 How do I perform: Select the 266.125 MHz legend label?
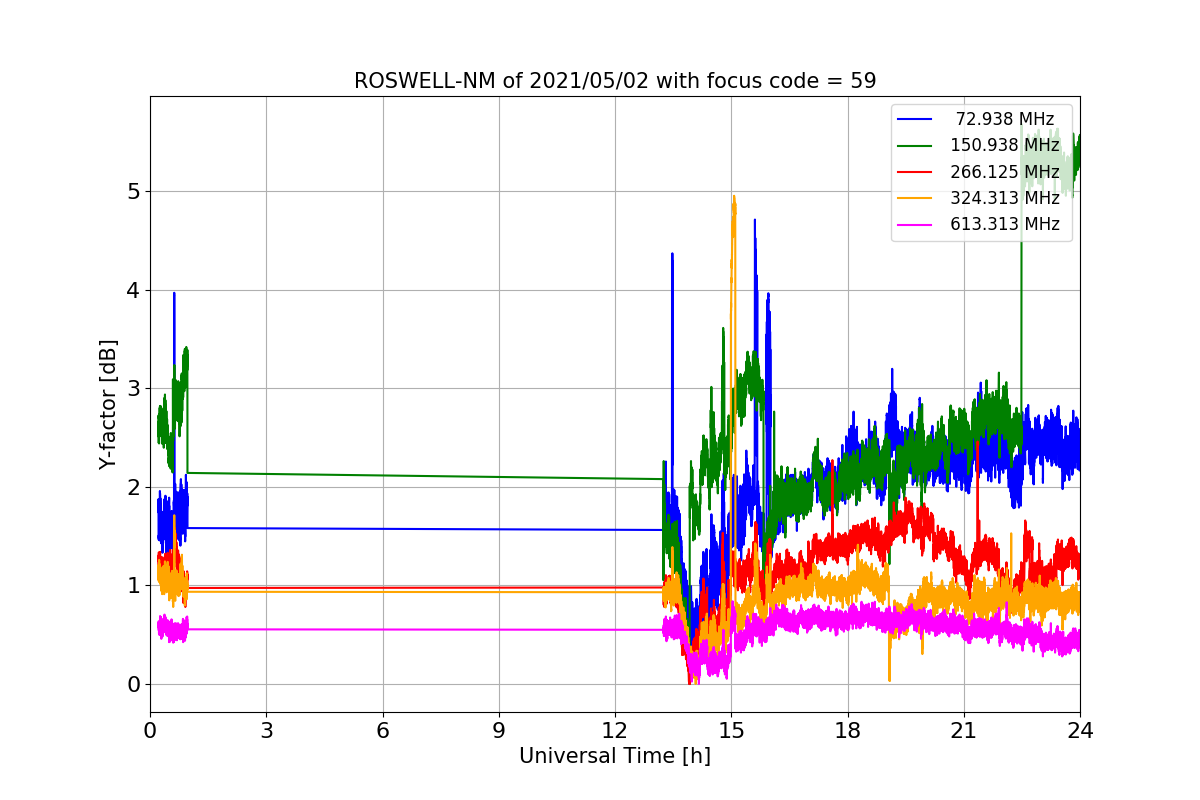1005,172
